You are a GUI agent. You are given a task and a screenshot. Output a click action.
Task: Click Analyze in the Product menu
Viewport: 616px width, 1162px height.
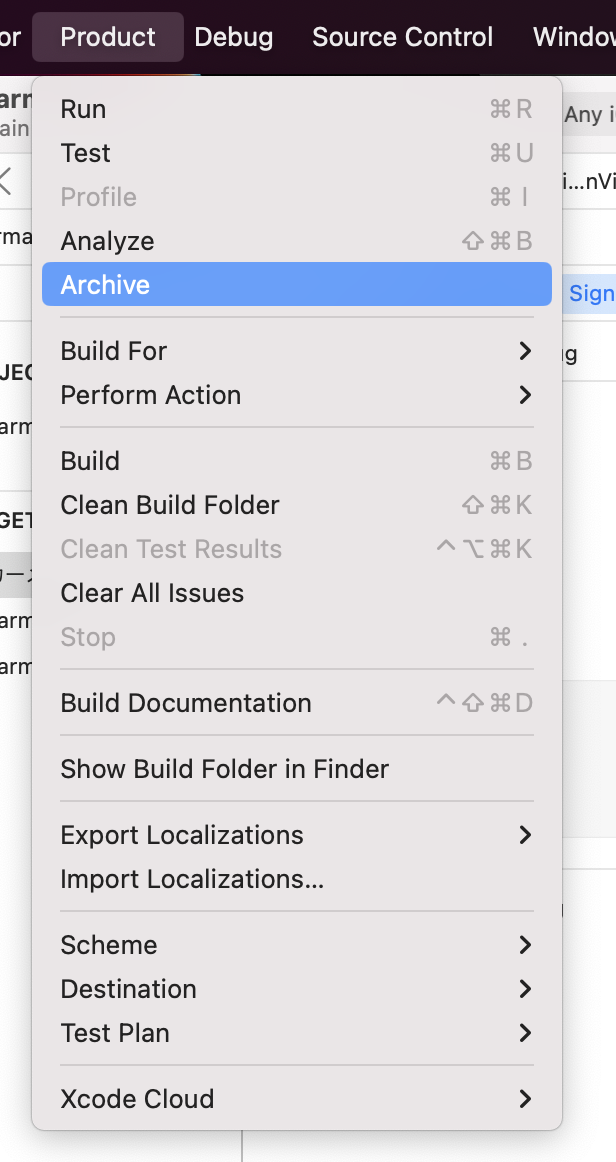[108, 241]
